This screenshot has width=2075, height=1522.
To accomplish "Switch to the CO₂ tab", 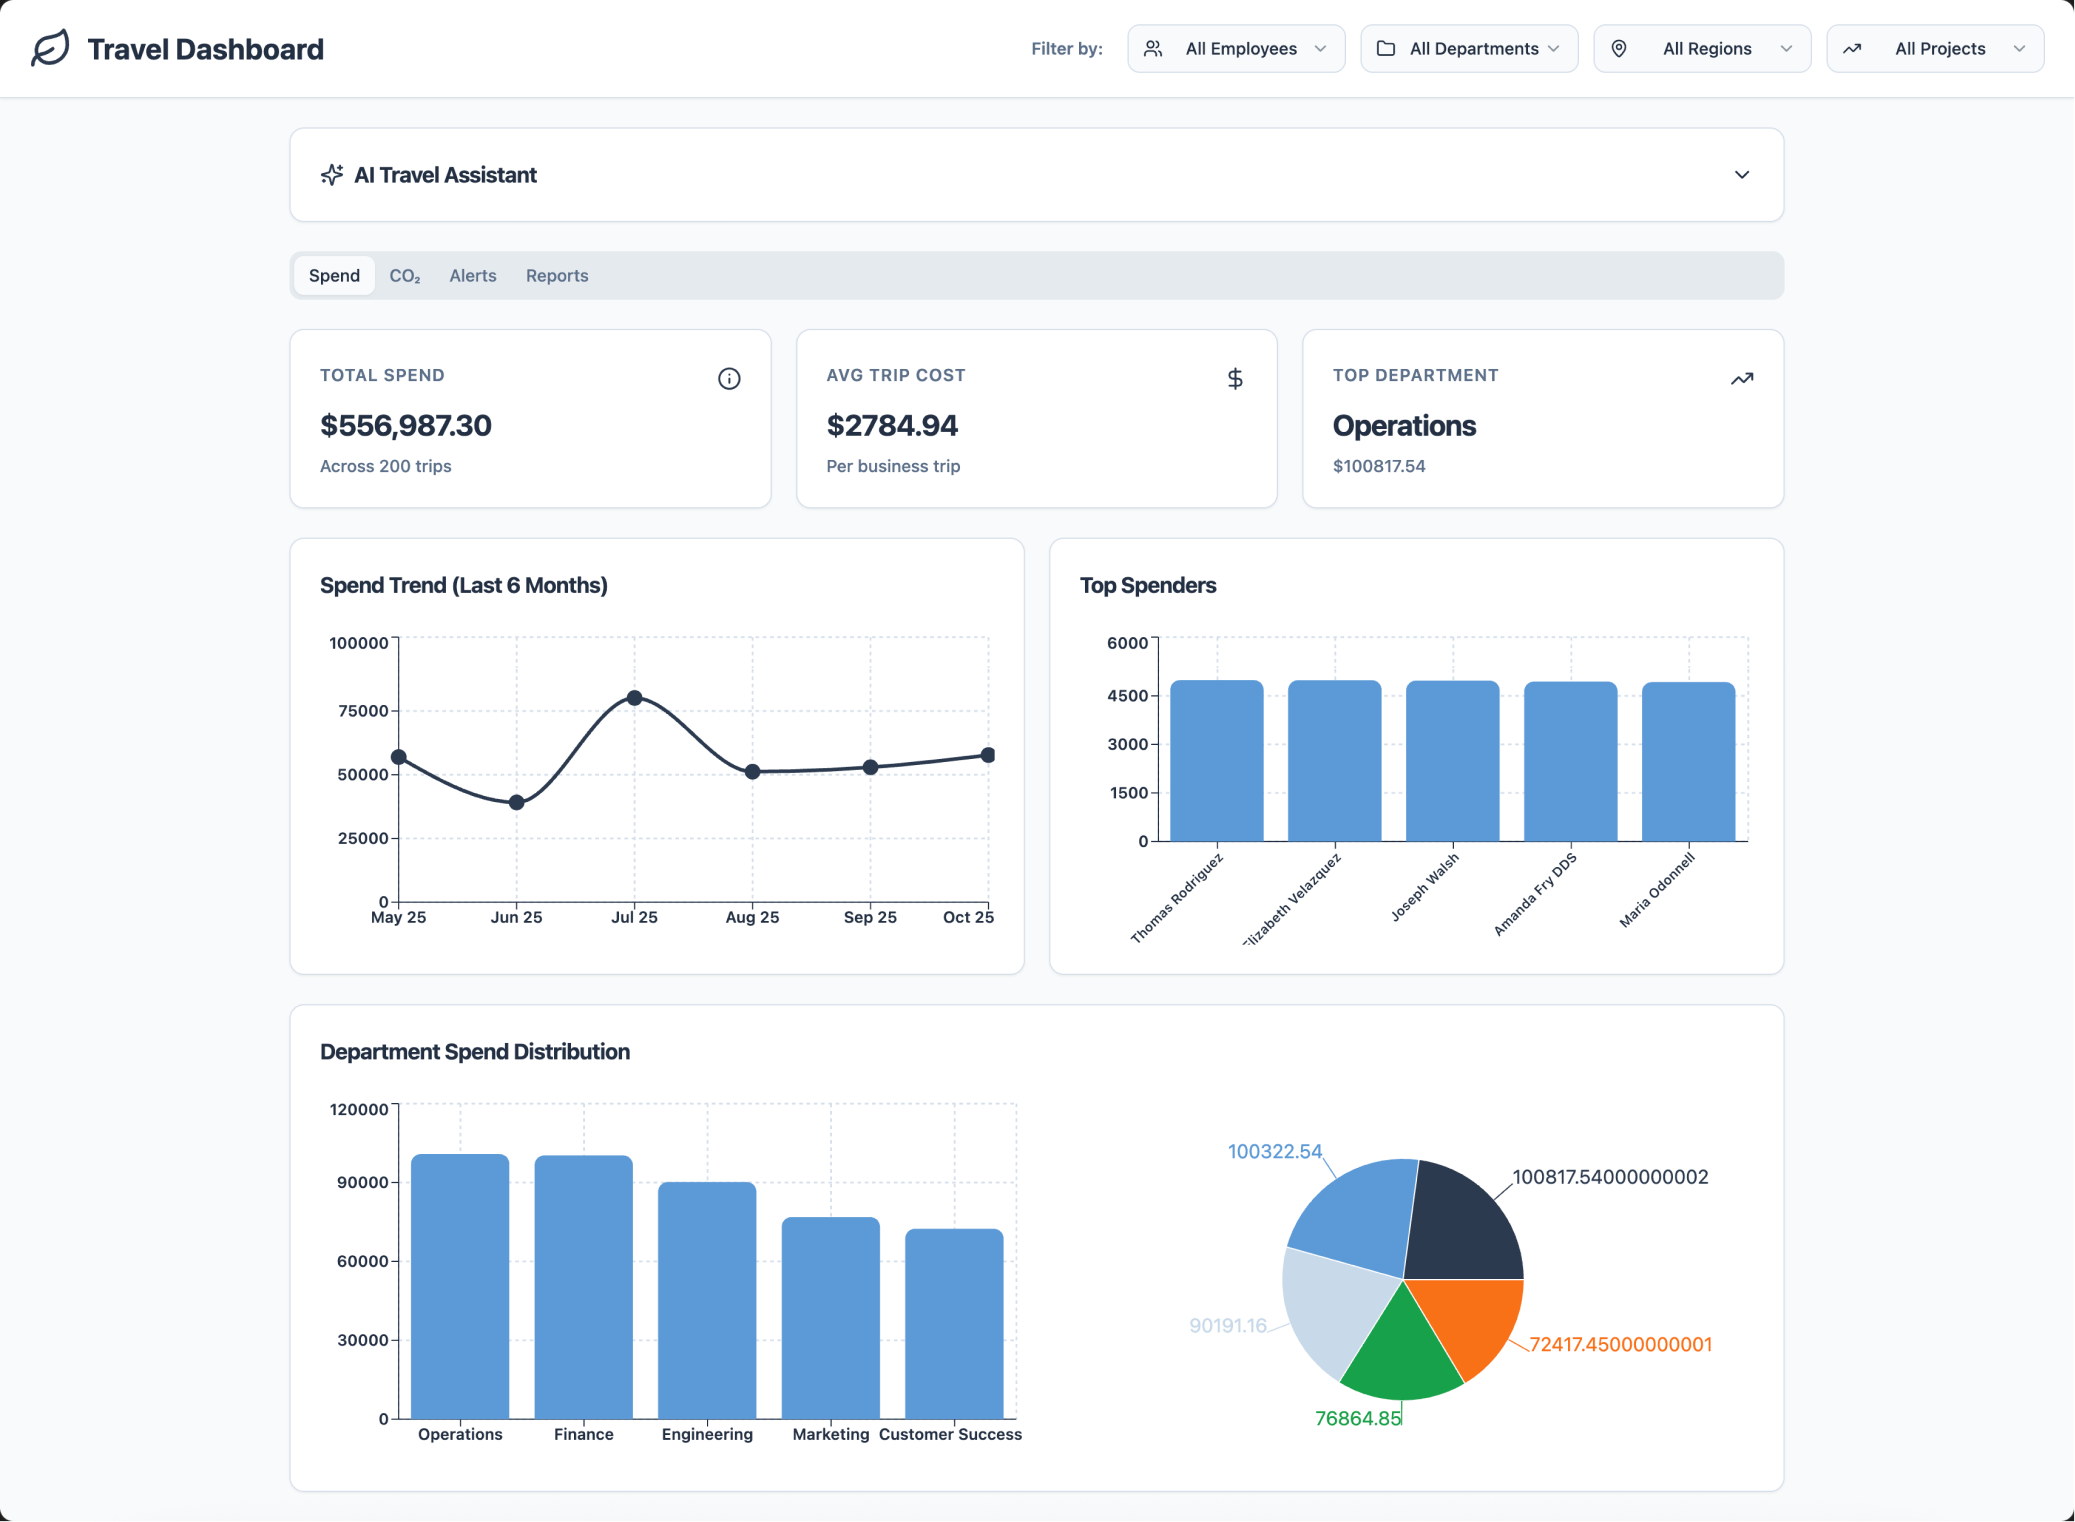I will tap(405, 275).
